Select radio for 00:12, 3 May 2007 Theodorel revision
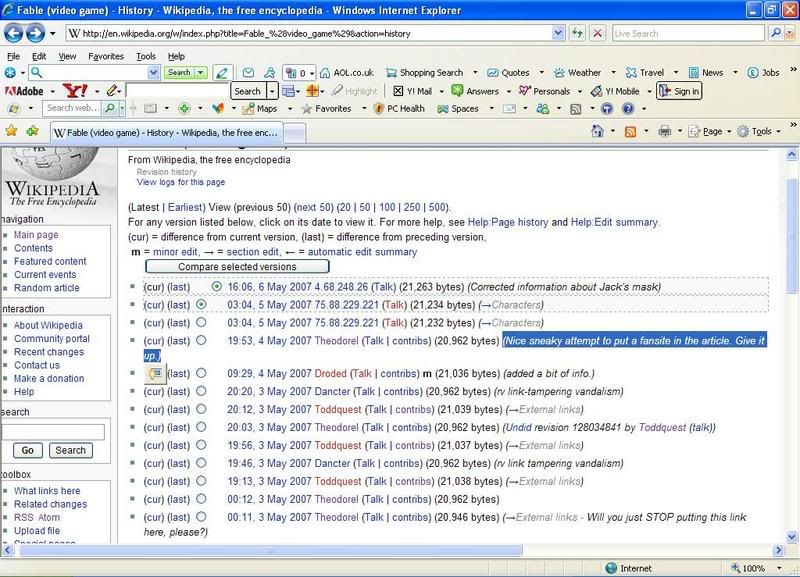This screenshot has height=577, width=800. [202, 499]
